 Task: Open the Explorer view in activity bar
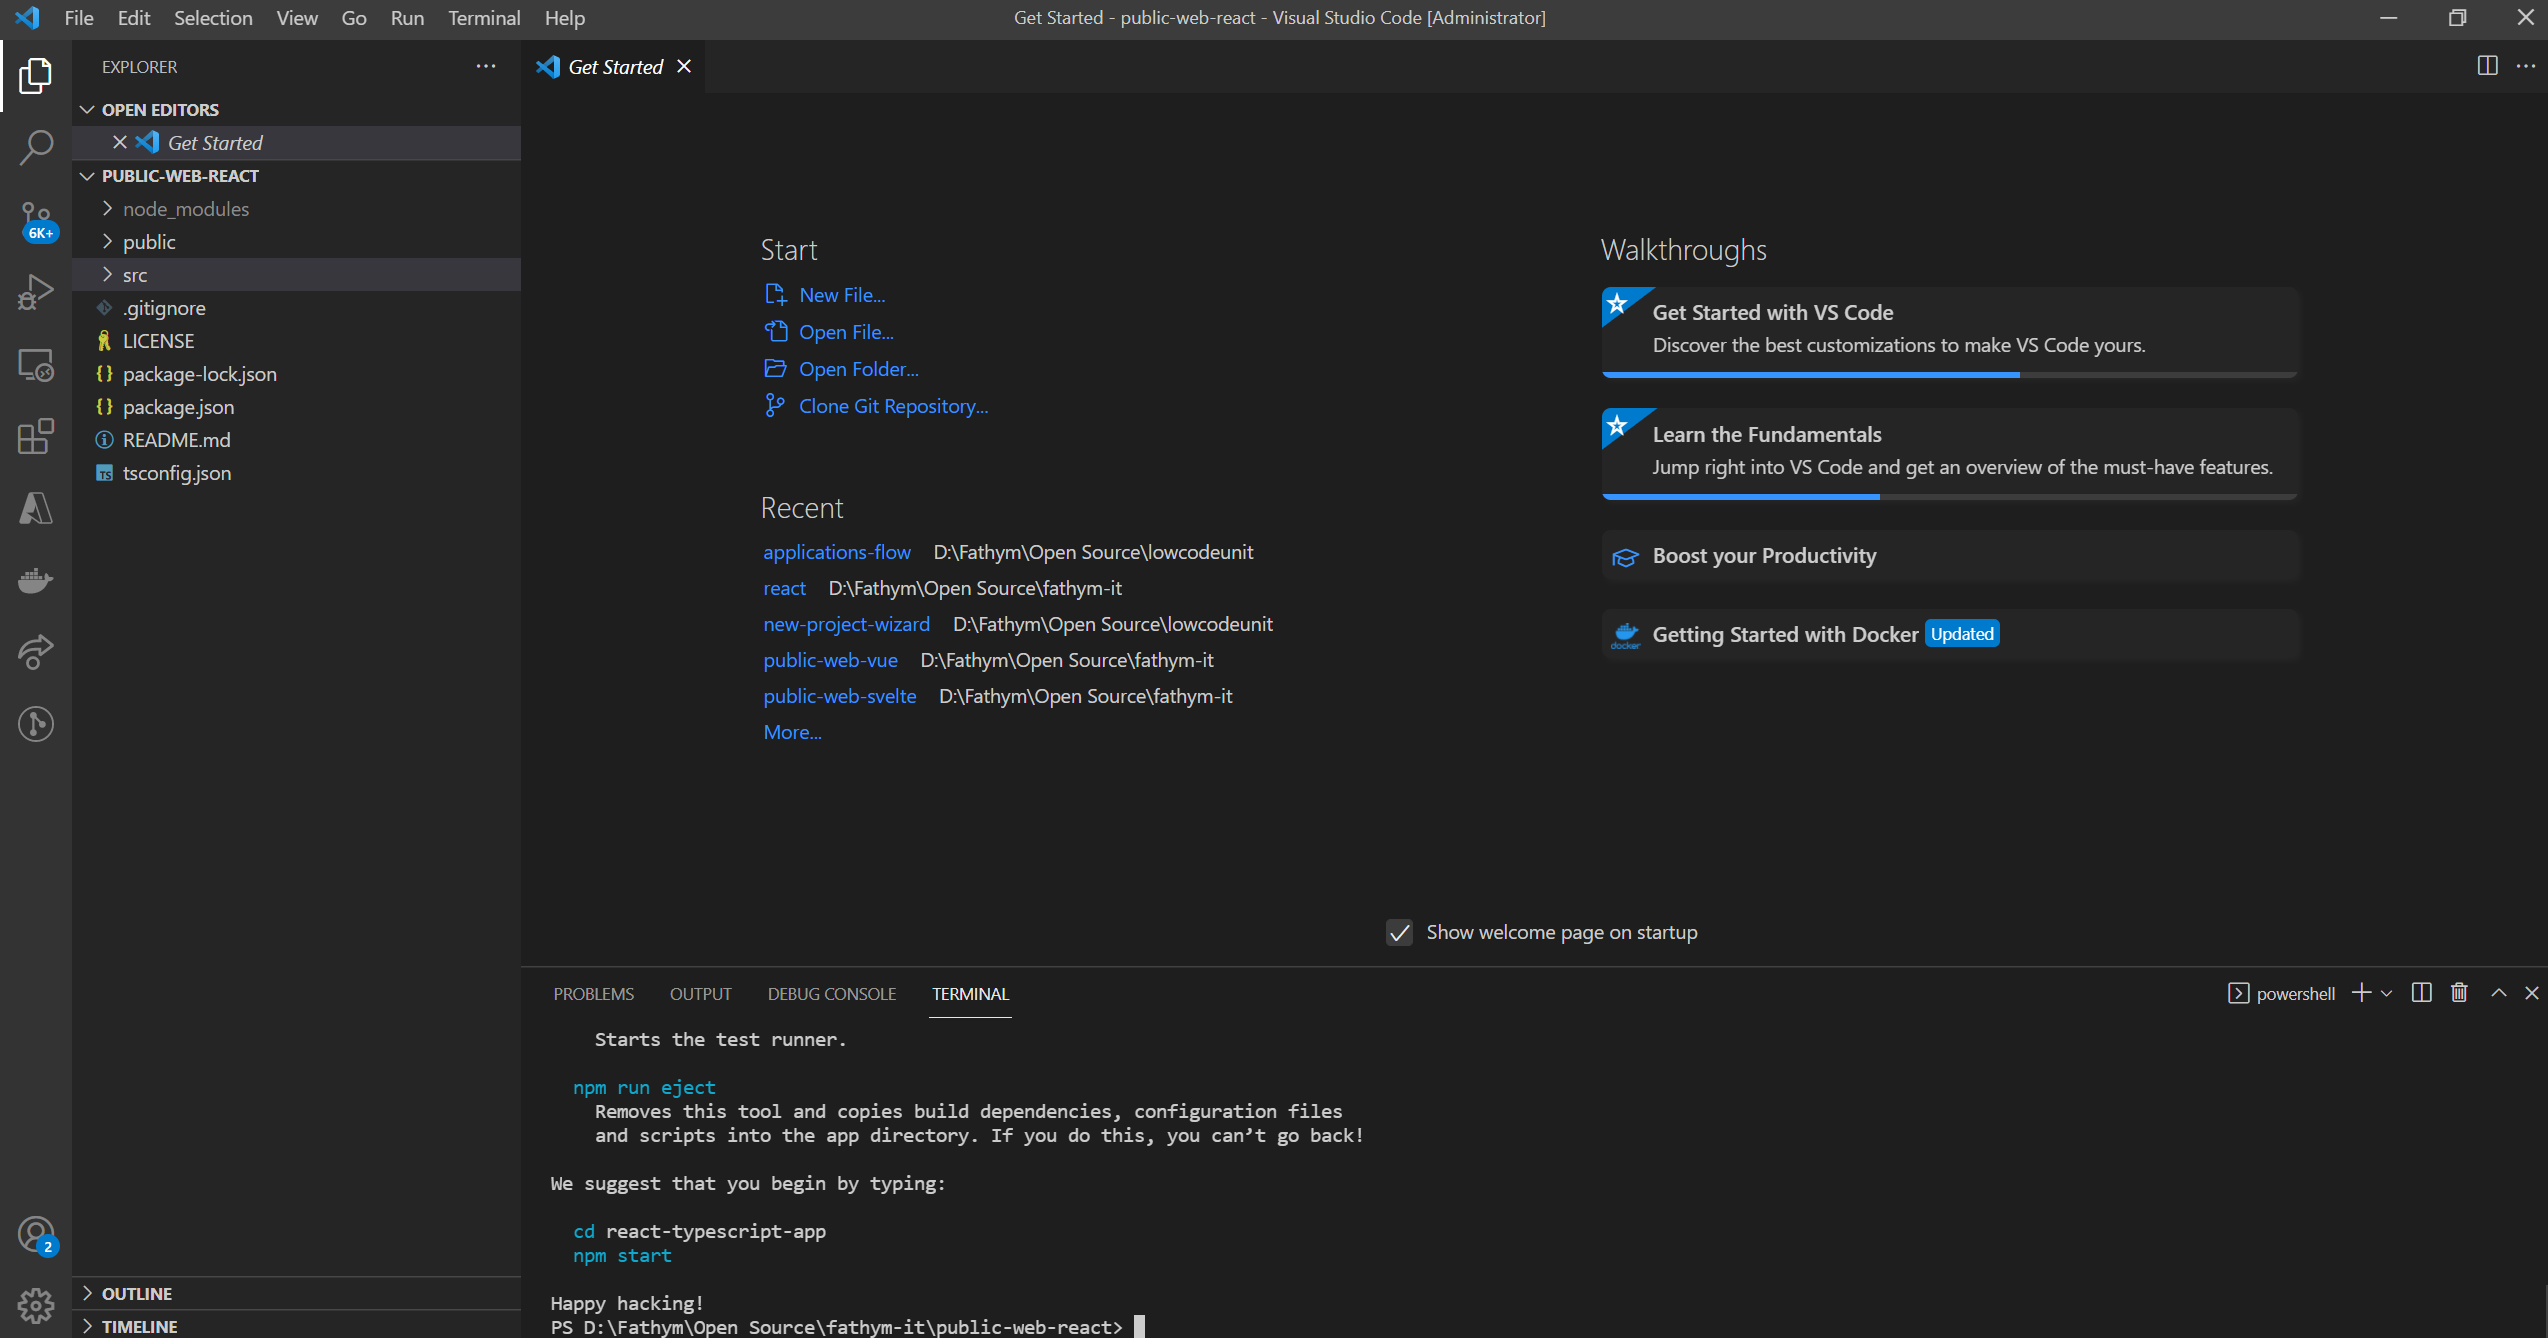[x=36, y=76]
